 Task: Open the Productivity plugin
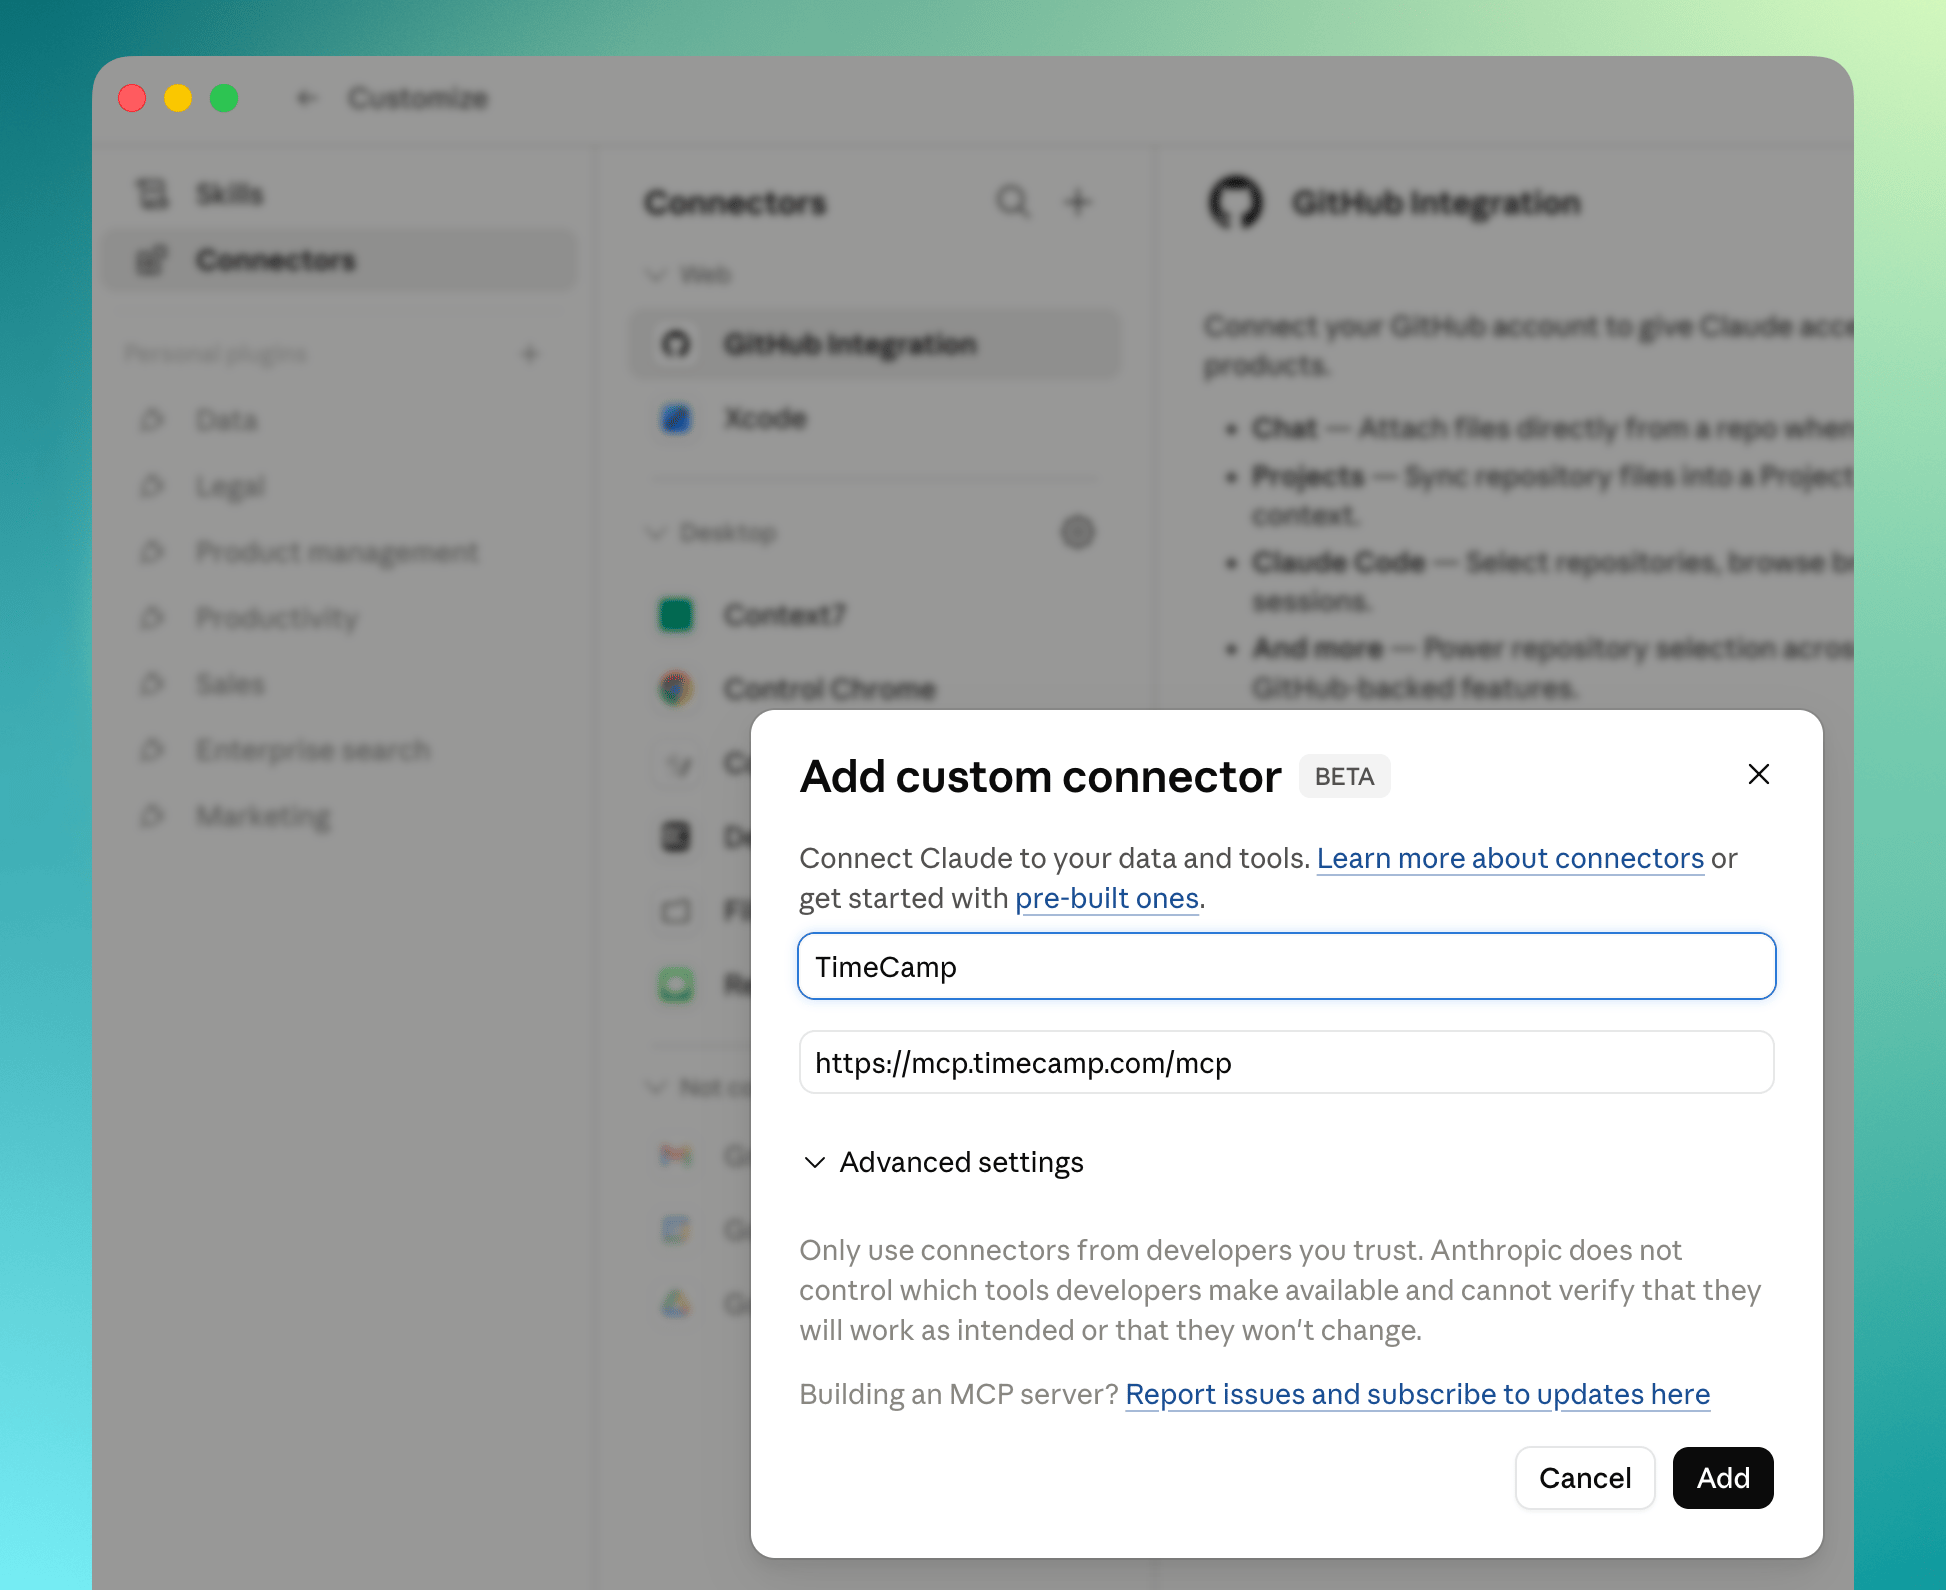pyautogui.click(x=340, y=618)
